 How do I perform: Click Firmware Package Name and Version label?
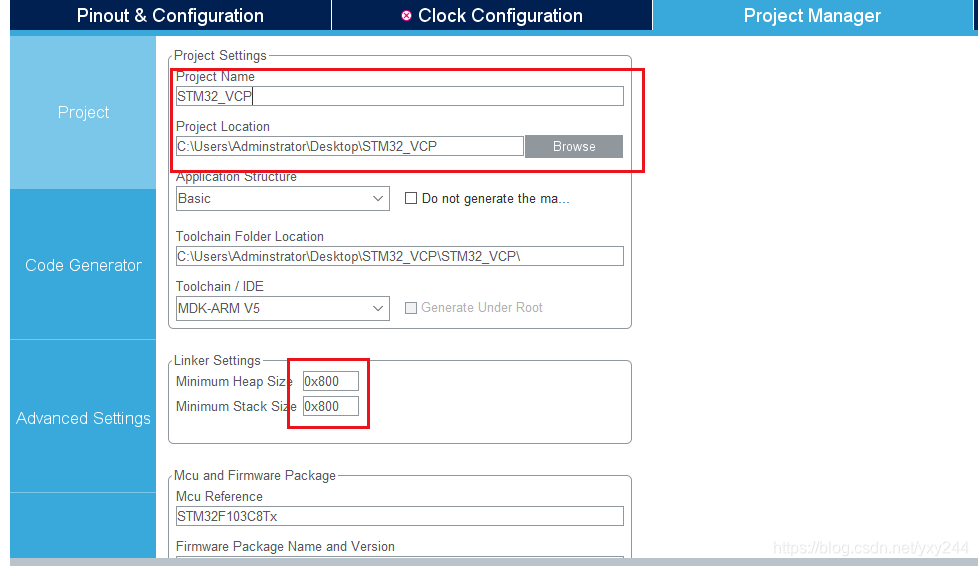point(285,546)
